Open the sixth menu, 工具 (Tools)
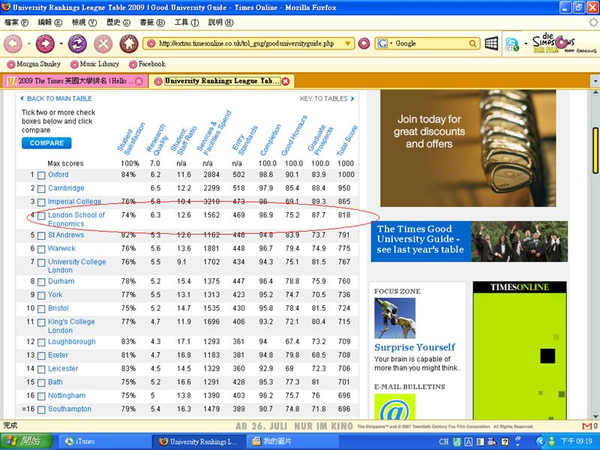600x450 pixels. (186, 23)
